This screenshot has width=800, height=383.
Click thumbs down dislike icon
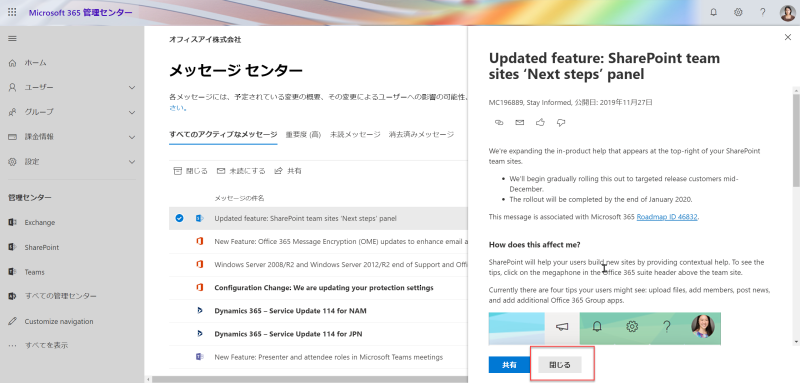[x=561, y=122]
